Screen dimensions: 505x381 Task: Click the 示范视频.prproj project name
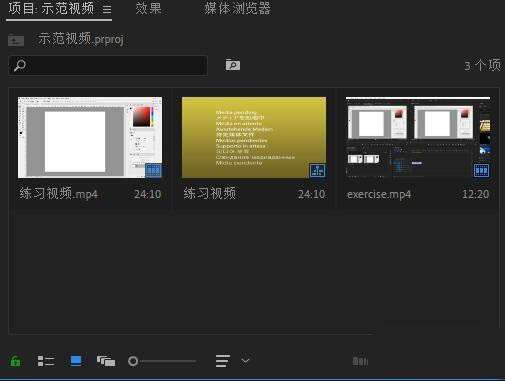click(81, 39)
